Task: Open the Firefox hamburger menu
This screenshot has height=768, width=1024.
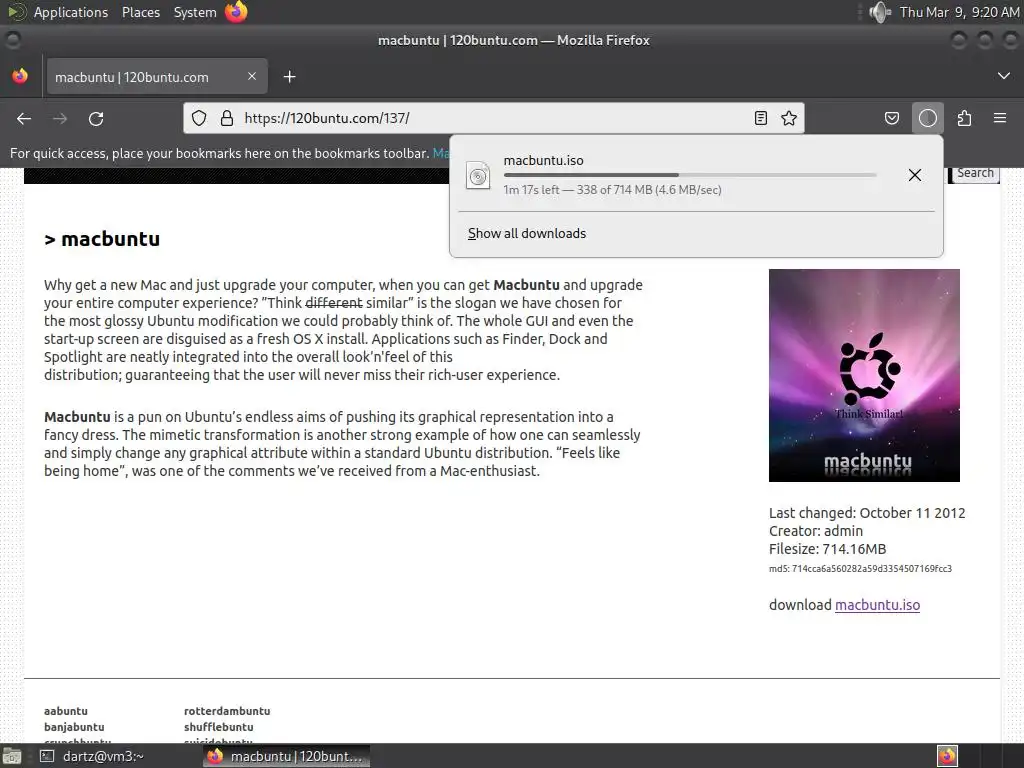Action: pyautogui.click(x=1000, y=118)
